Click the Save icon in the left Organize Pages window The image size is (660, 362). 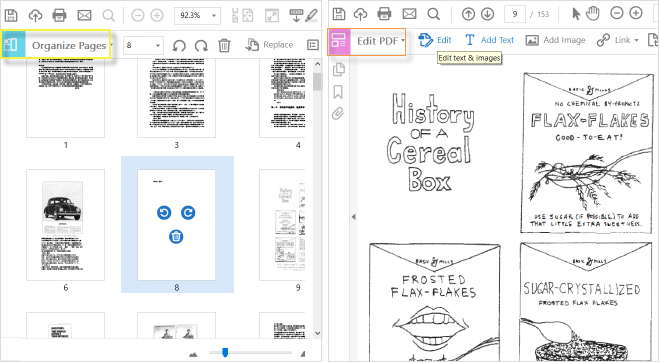11,16
